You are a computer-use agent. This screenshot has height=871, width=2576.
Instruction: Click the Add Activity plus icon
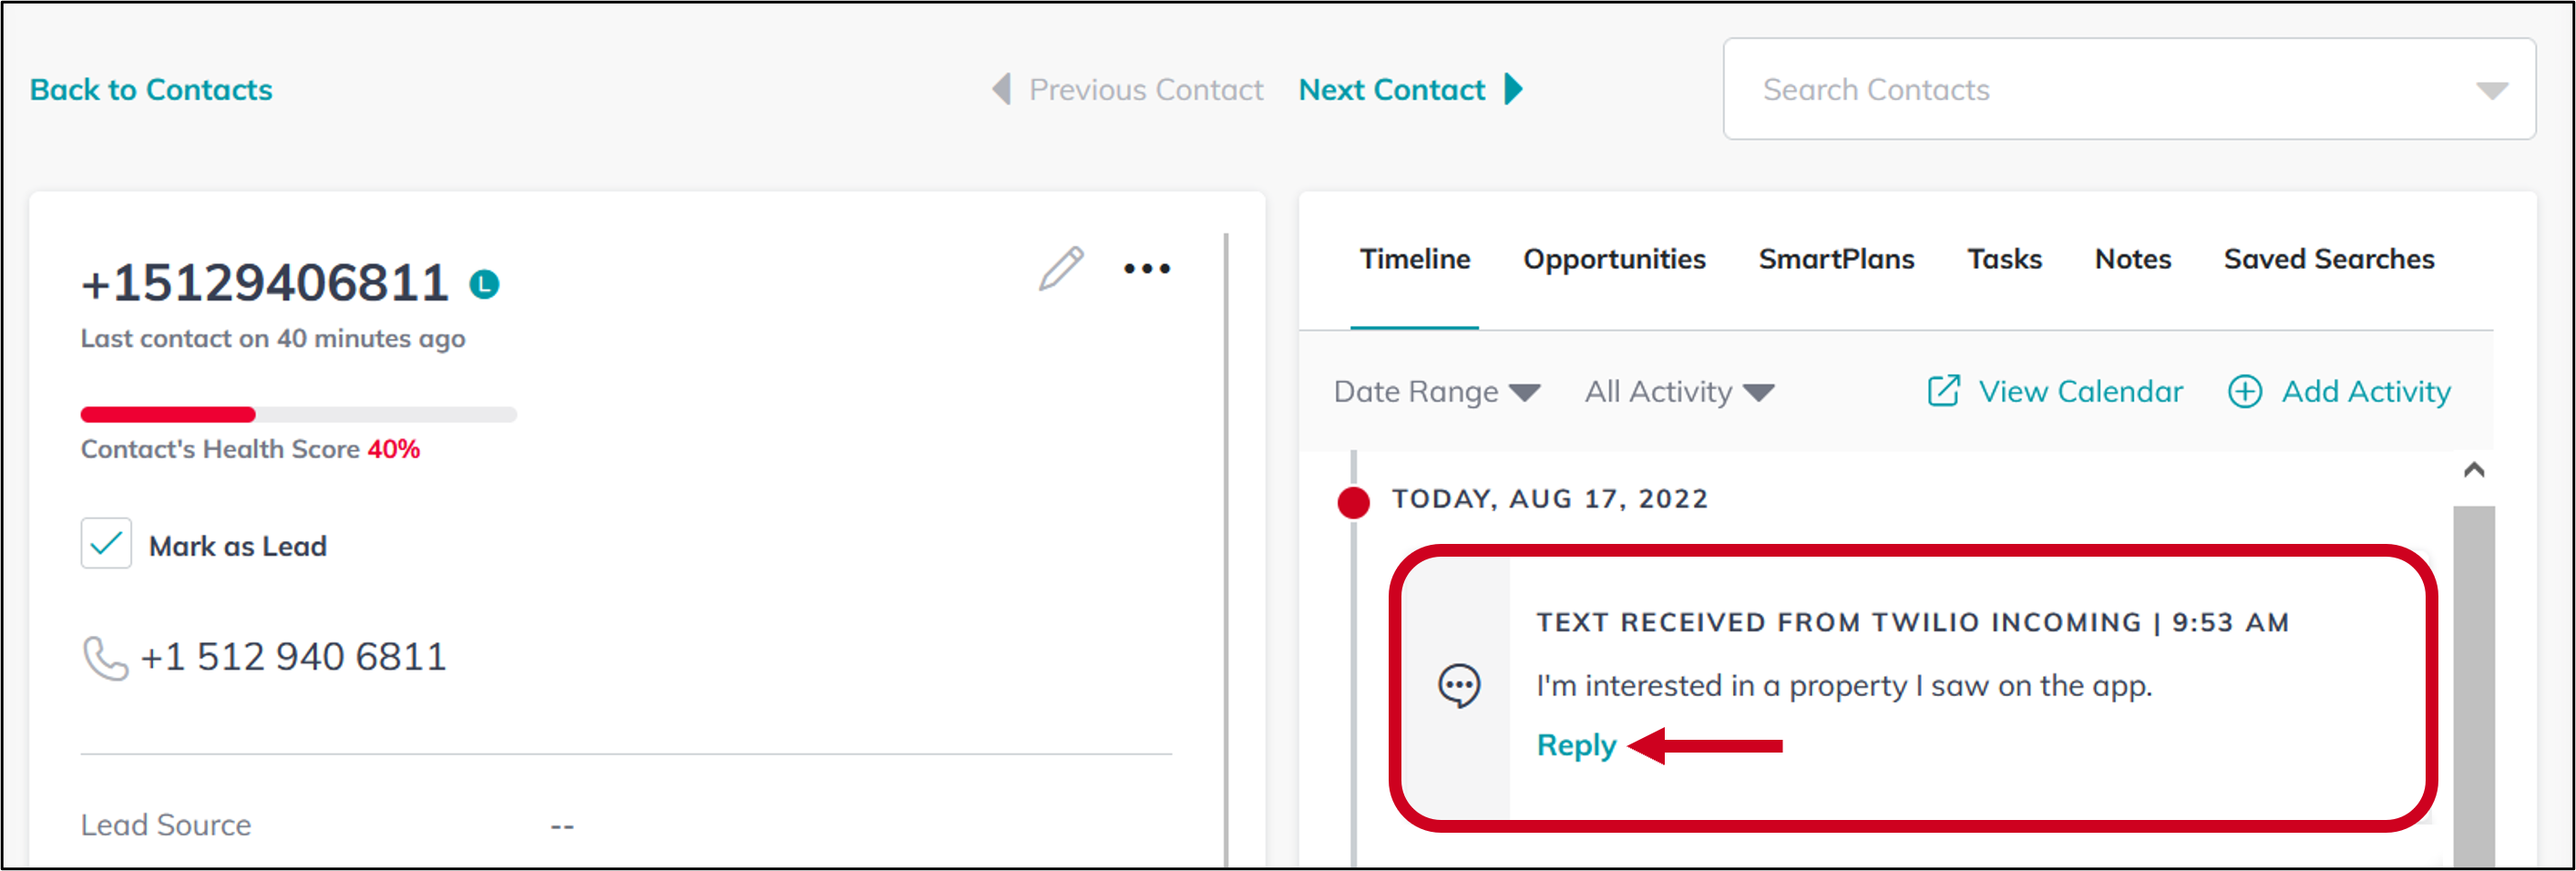pos(2245,391)
